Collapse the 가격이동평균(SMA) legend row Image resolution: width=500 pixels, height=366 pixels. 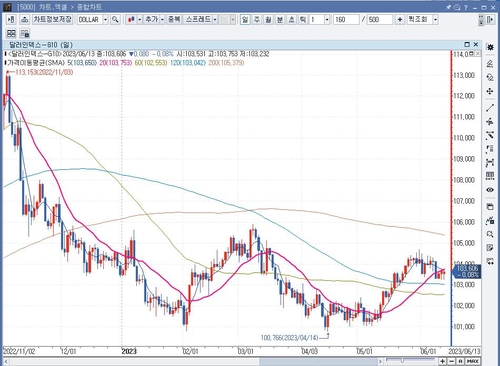click(x=5, y=63)
